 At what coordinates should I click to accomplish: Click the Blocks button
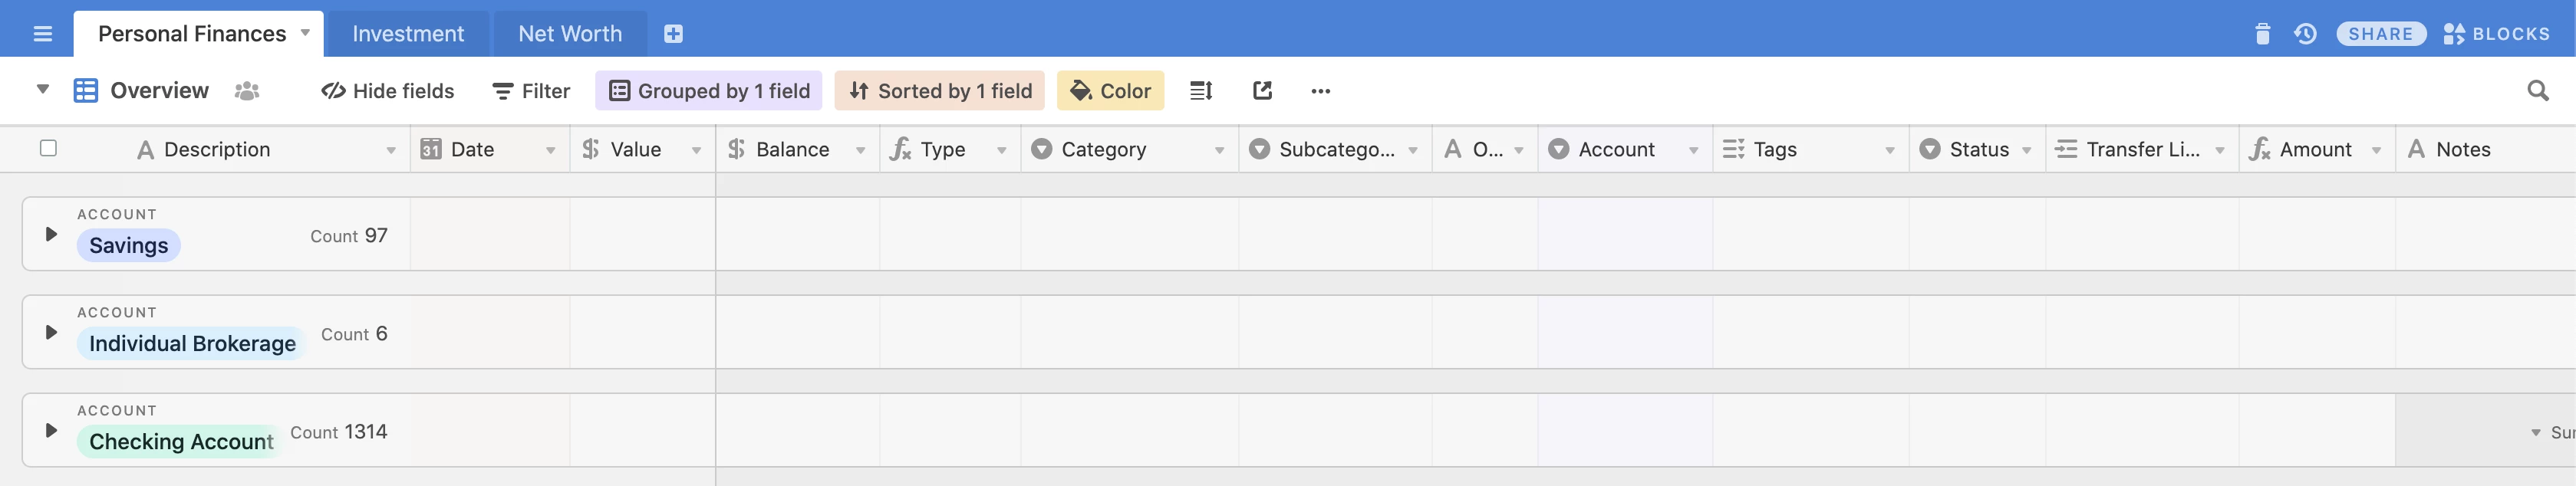[x=2496, y=34]
